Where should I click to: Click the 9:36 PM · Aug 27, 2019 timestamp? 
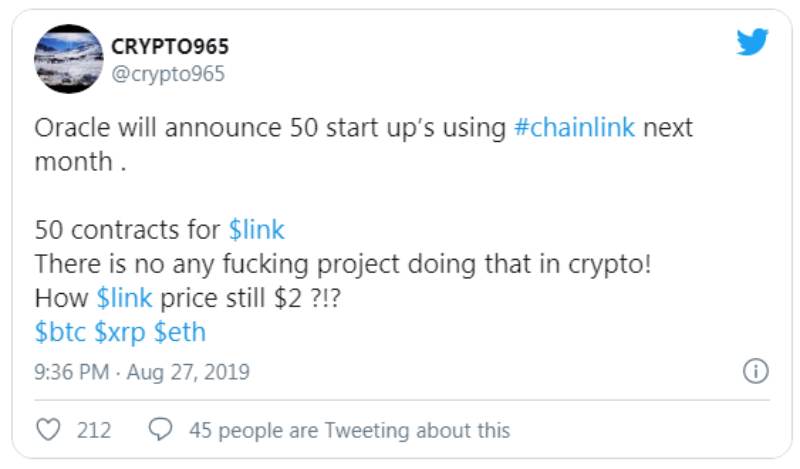point(142,372)
